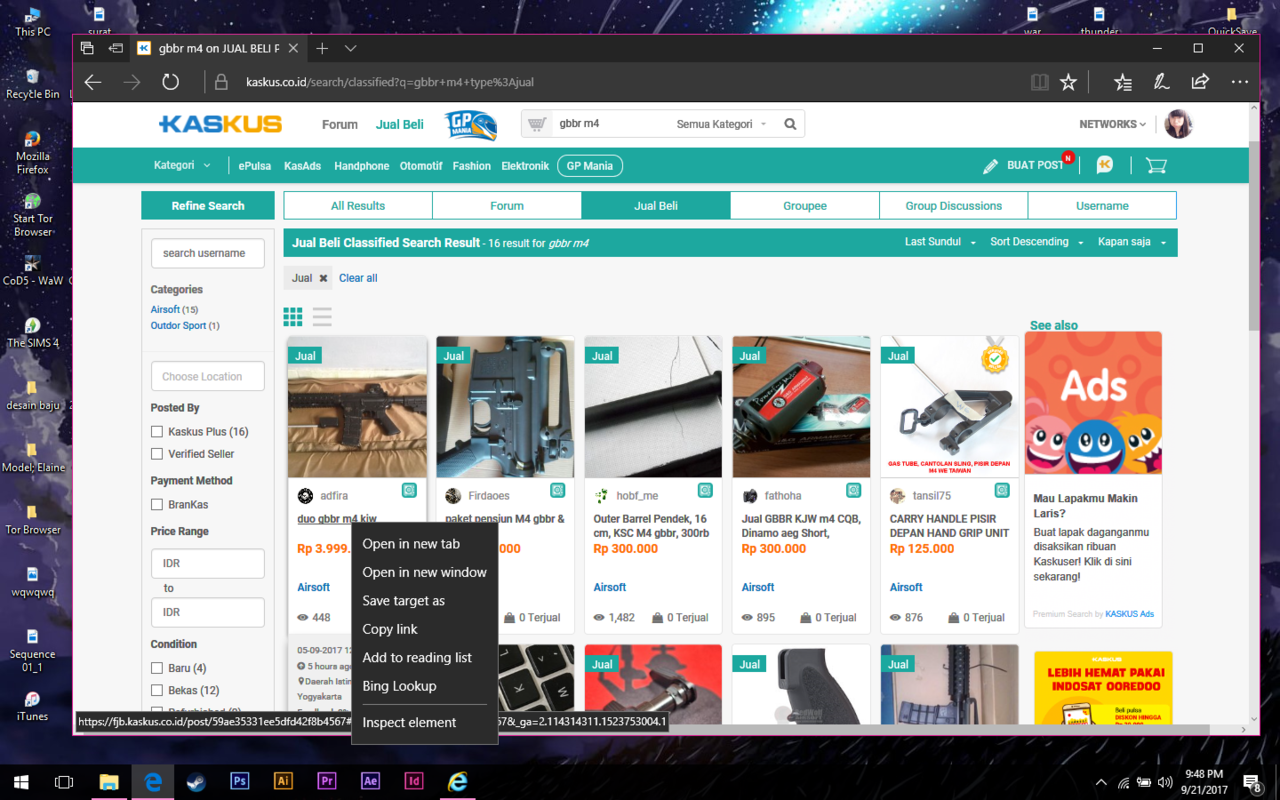This screenshot has height=800, width=1280.
Task: Click the search username field
Action: [208, 253]
